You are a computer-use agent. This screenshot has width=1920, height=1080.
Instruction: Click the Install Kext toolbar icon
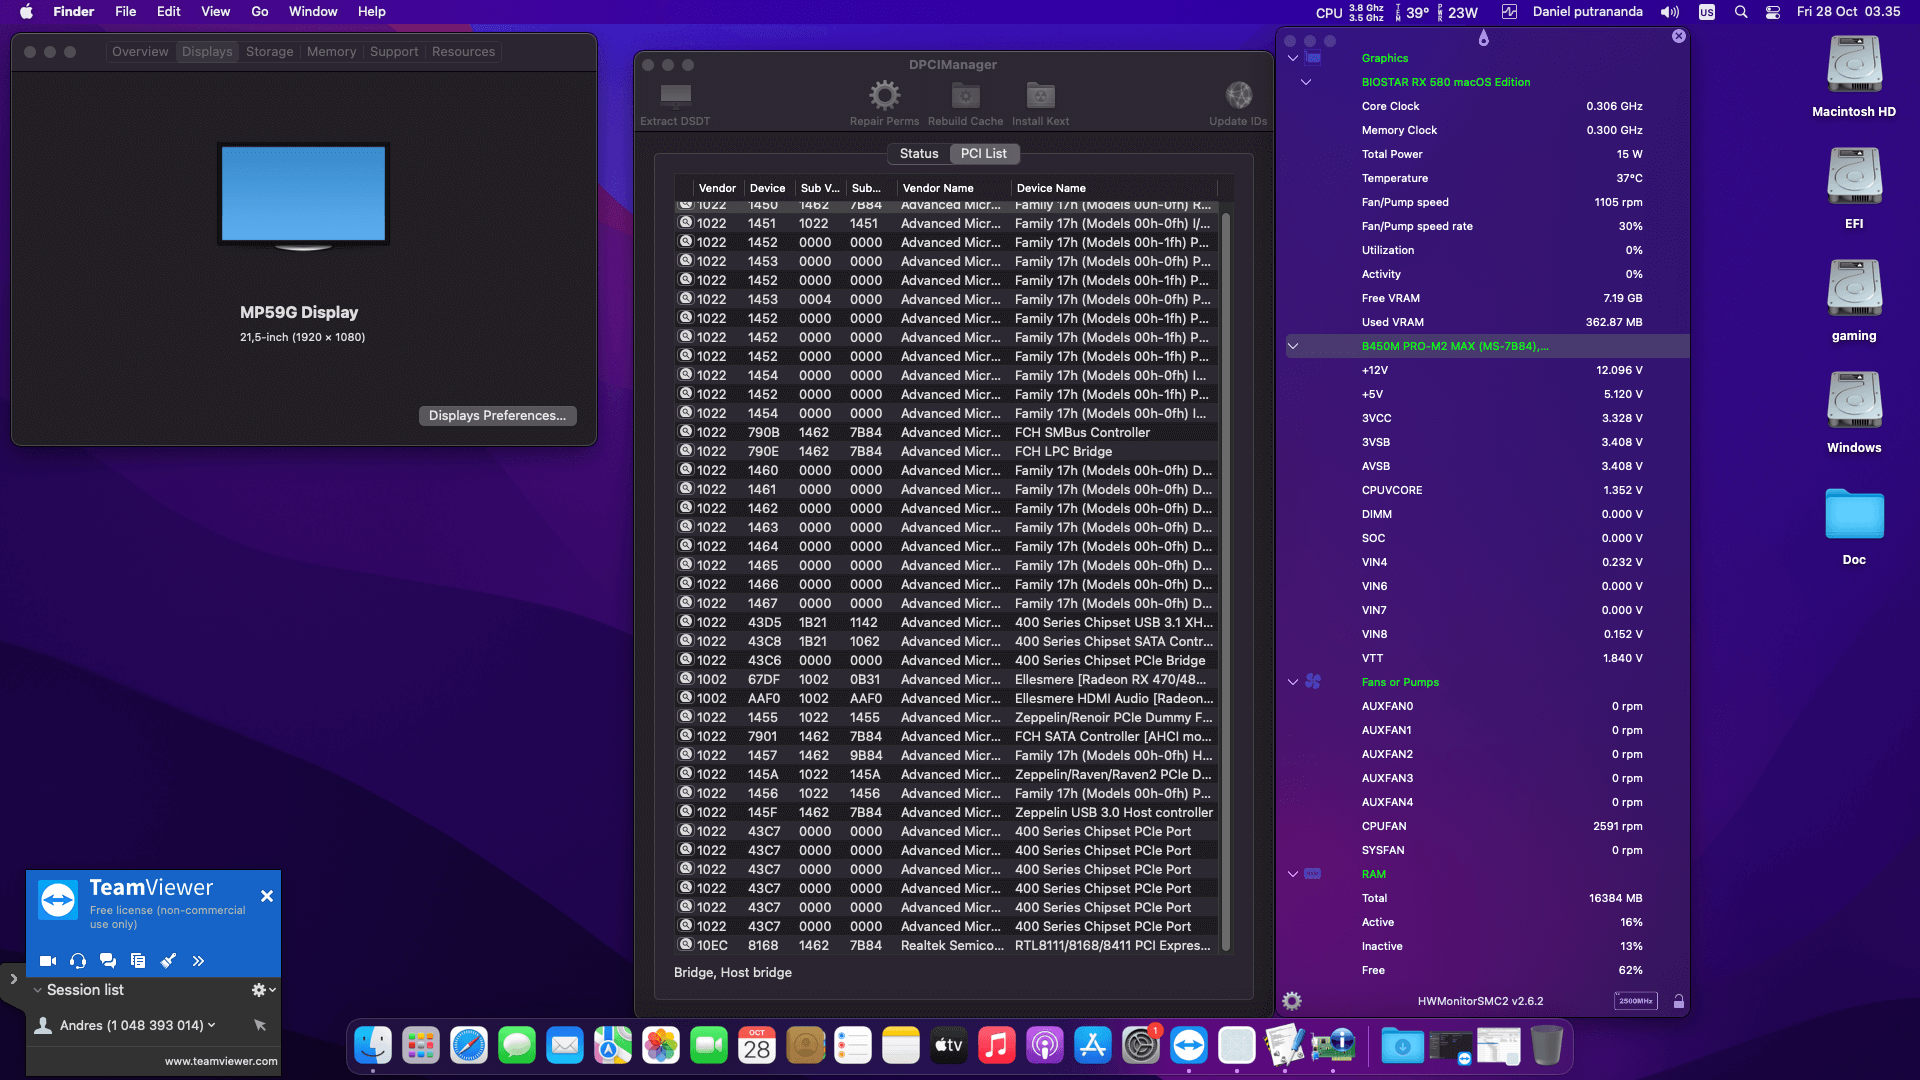[1040, 95]
